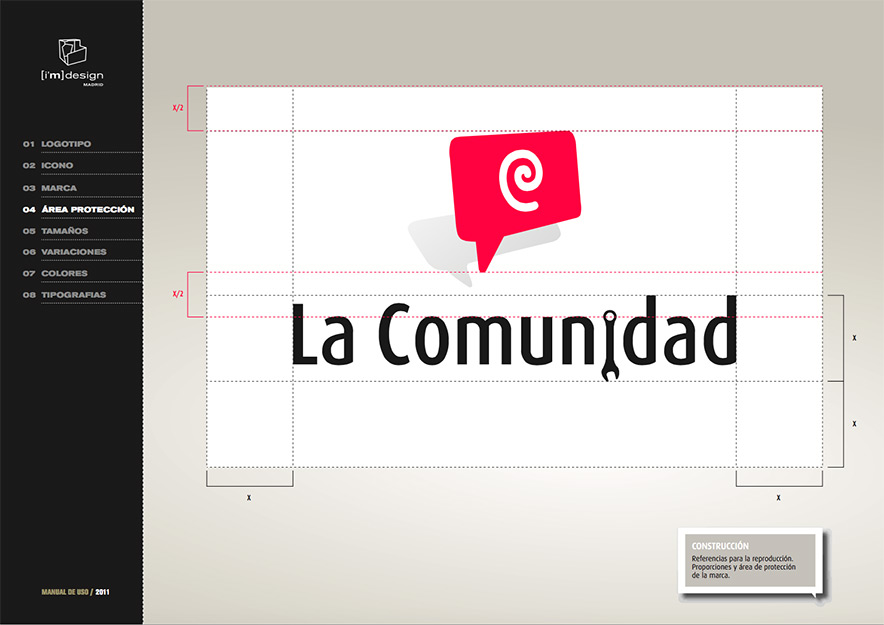Click the [i'm]design box logo icon
Screen dimensions: 884x625
click(x=71, y=52)
